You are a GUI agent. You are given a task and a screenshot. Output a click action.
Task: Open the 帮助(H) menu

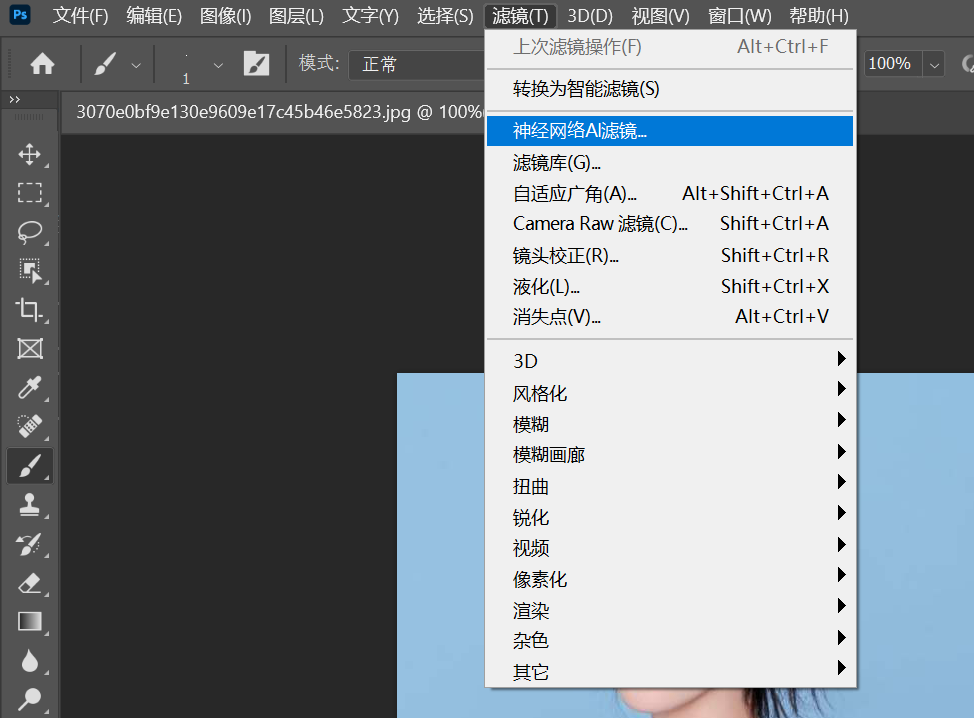[x=819, y=16]
